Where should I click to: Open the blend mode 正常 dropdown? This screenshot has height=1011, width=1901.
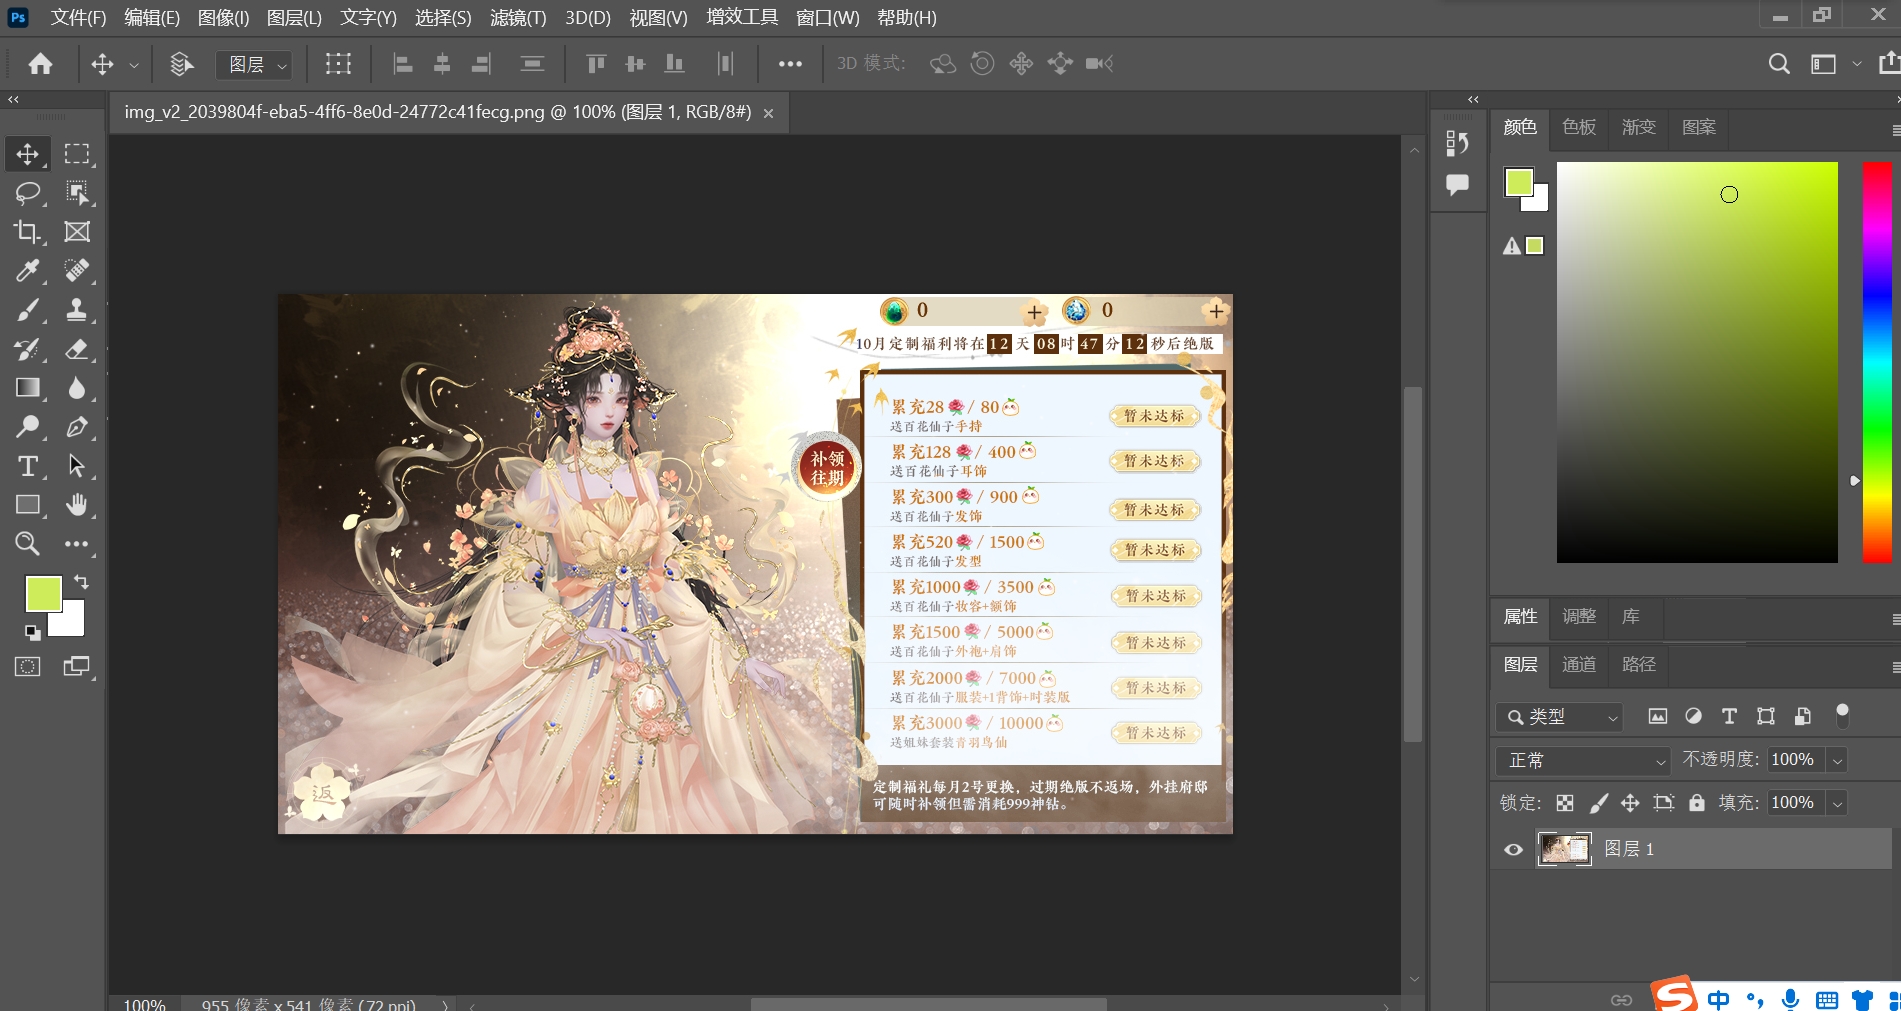point(1583,761)
